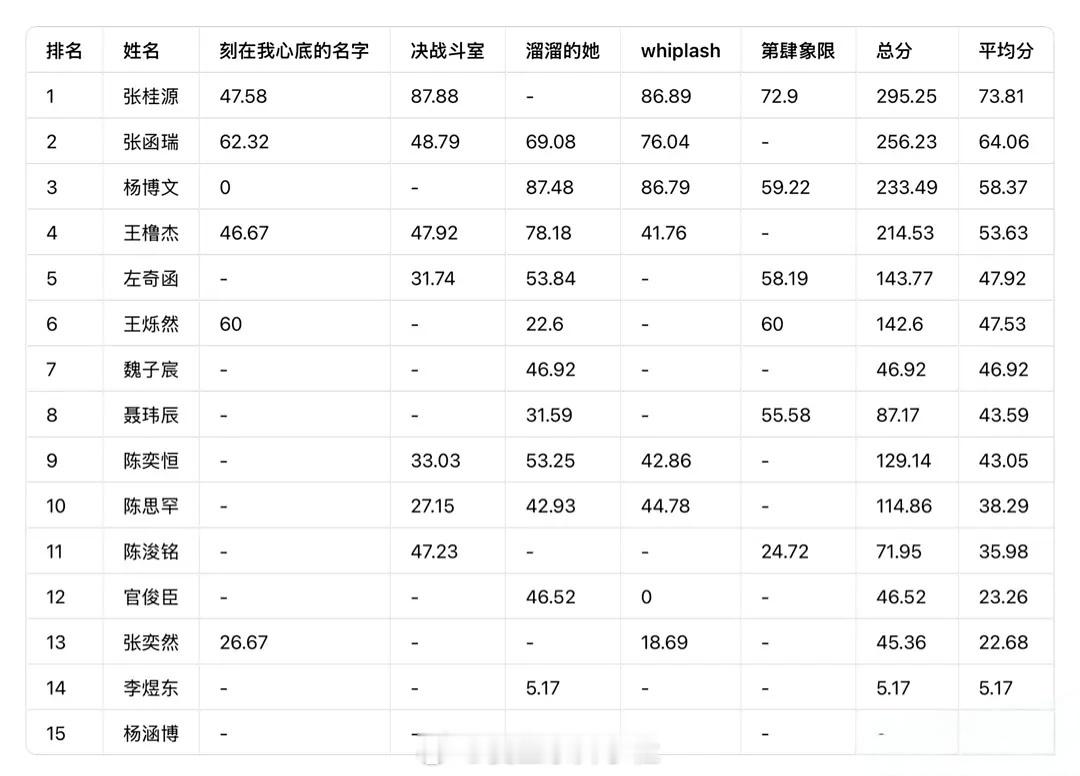Select the value 22.6

pyautogui.click(x=544, y=324)
